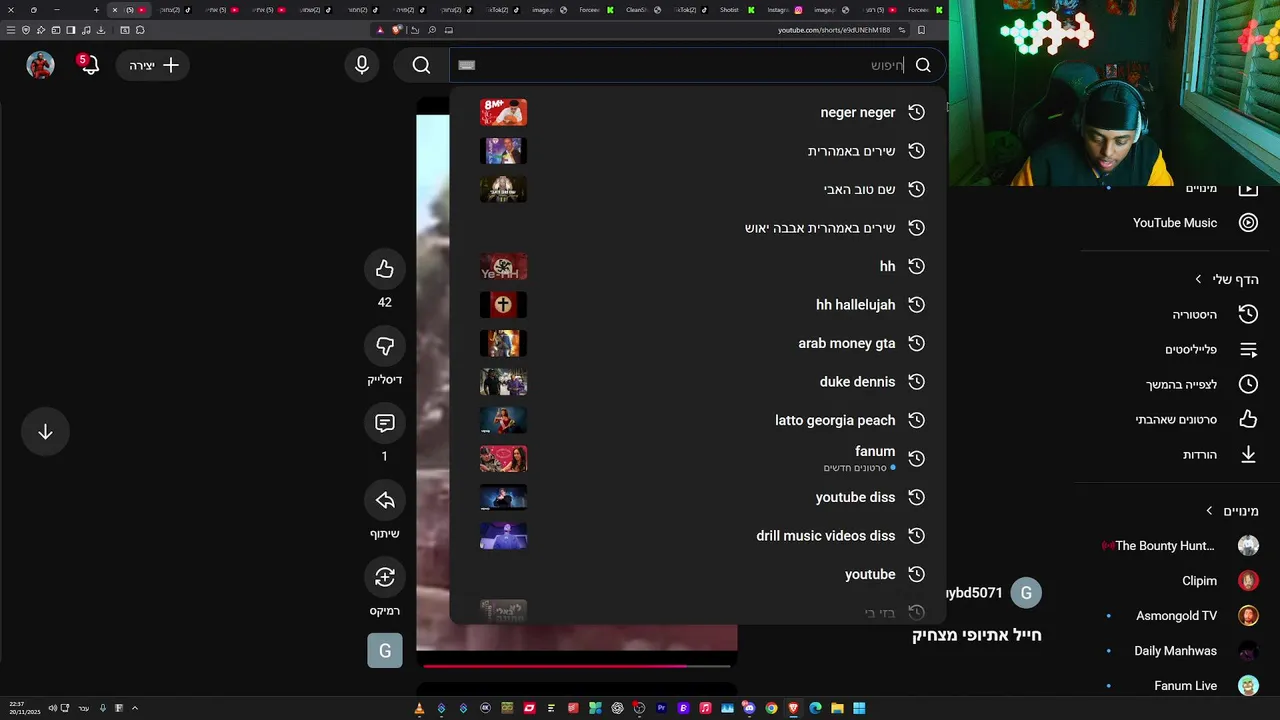
Task: Click the short title חייל אתיופי מצחיק
Action: pos(977,635)
